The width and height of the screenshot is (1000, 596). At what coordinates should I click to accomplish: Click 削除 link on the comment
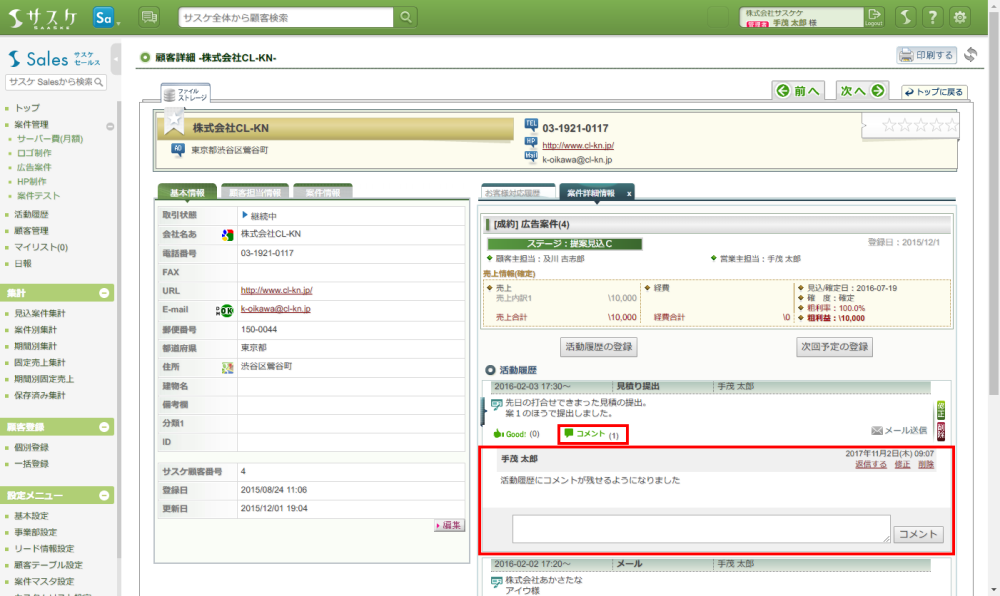click(925, 465)
